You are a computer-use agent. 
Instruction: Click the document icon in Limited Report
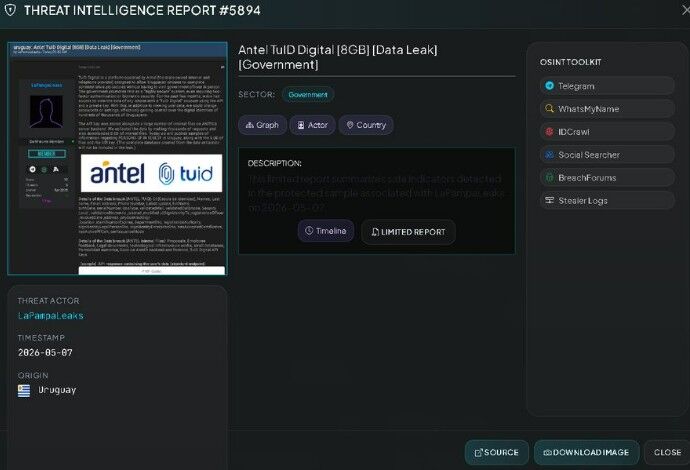click(375, 232)
